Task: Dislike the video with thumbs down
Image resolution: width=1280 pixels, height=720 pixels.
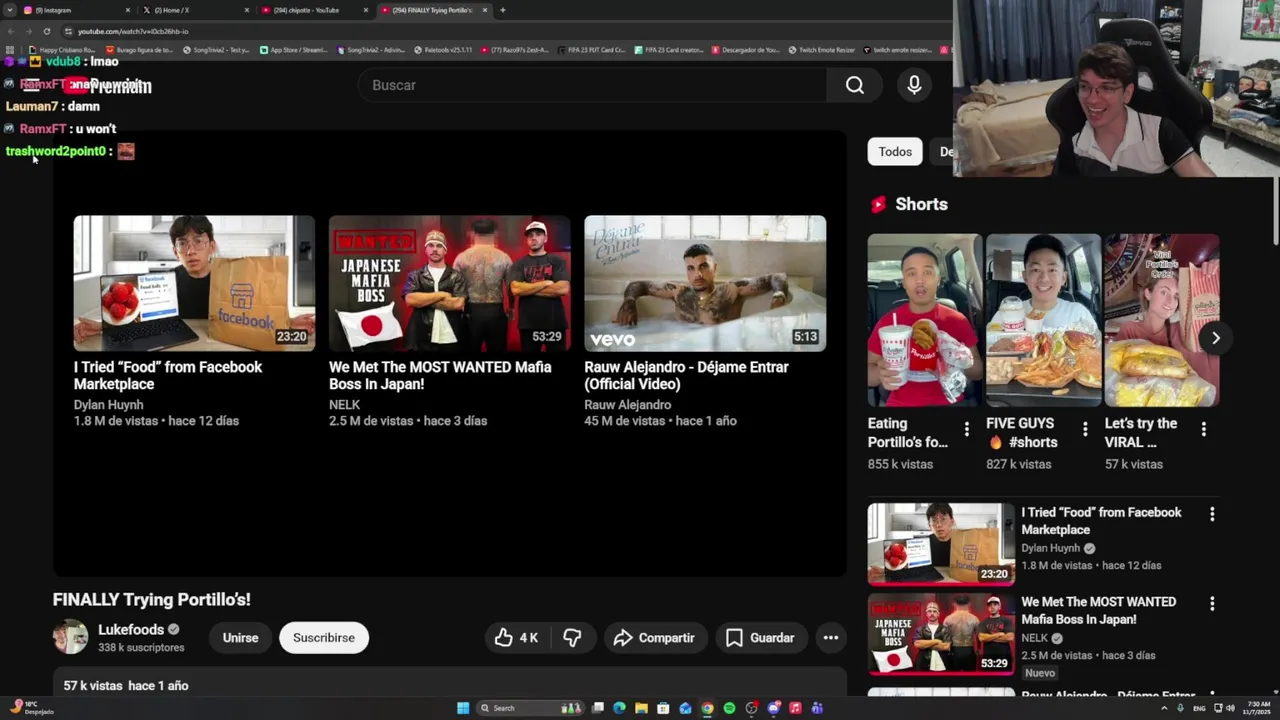Action: coord(572,637)
